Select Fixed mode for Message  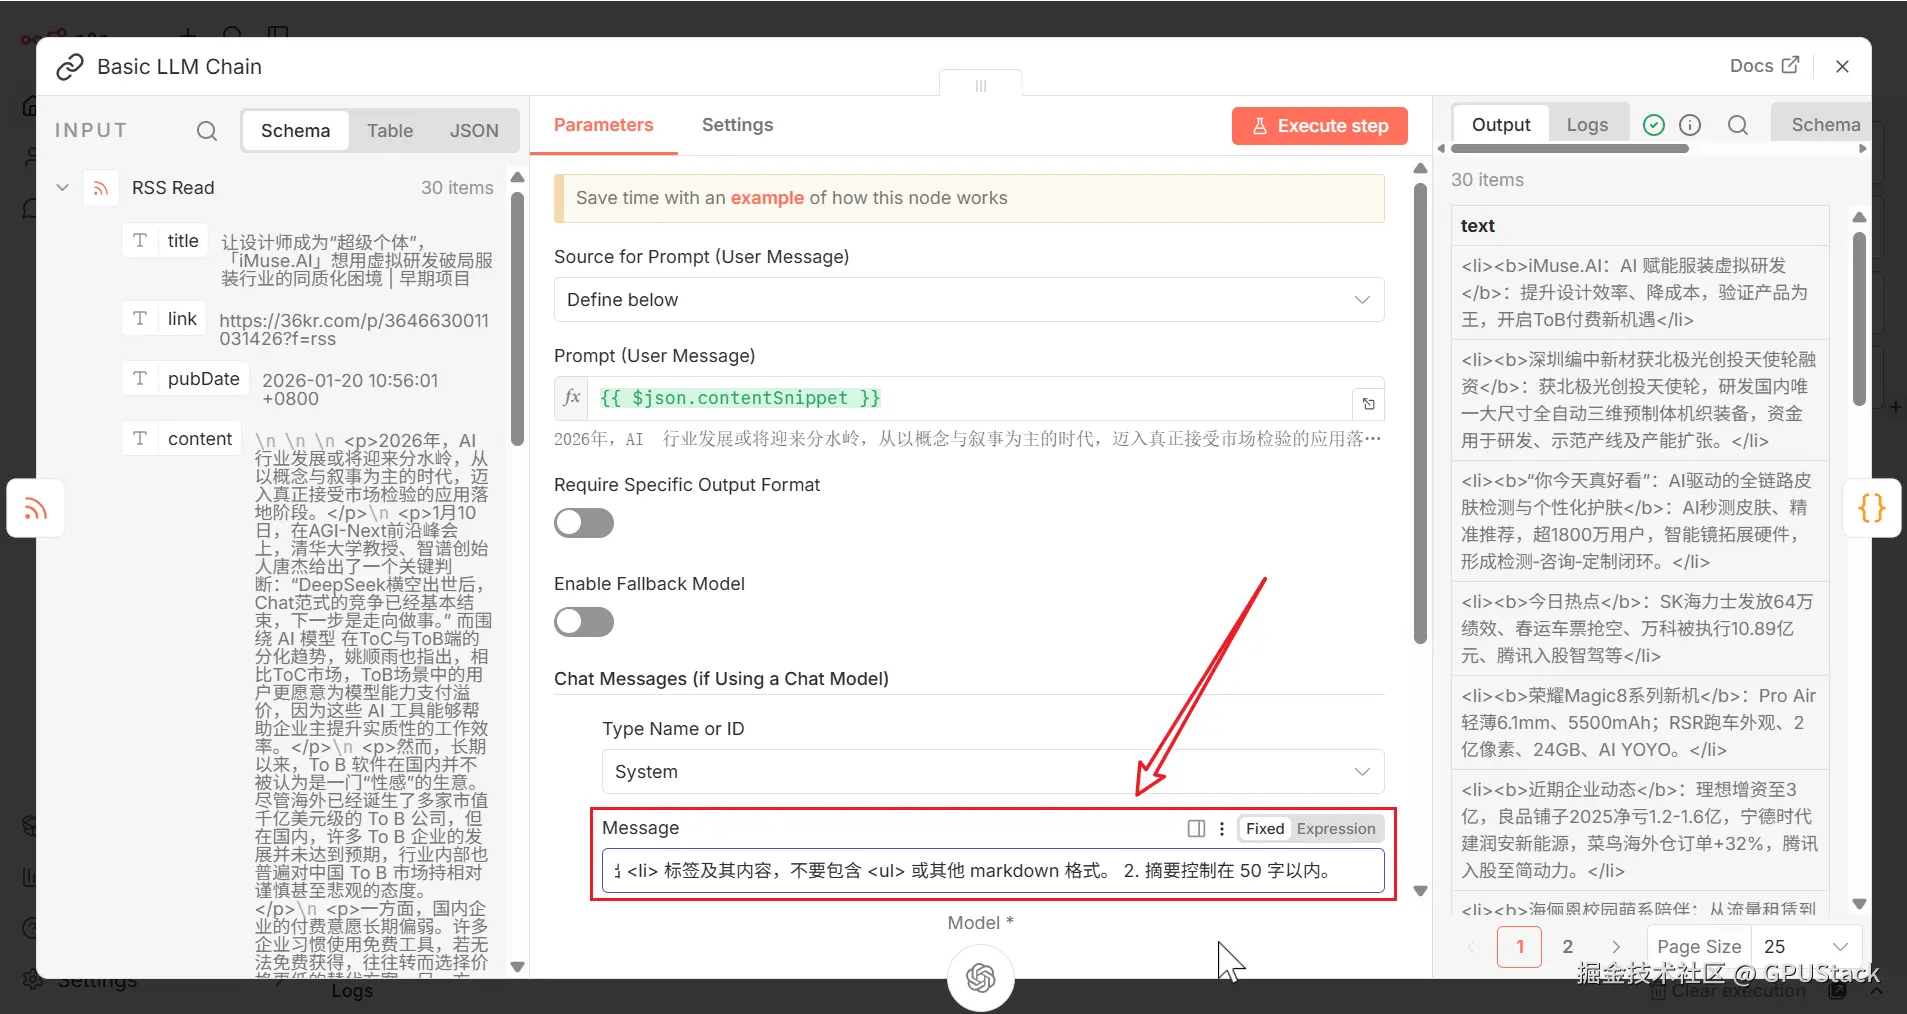1265,828
